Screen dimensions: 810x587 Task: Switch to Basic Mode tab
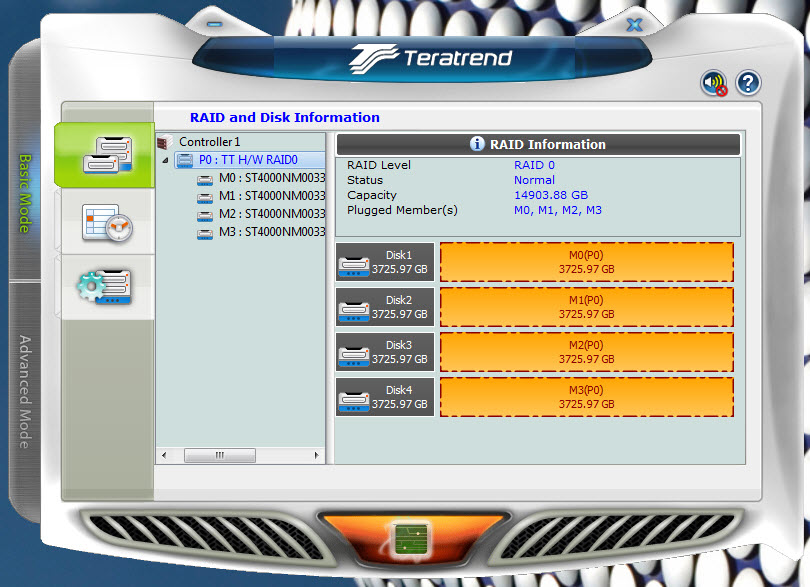point(25,193)
